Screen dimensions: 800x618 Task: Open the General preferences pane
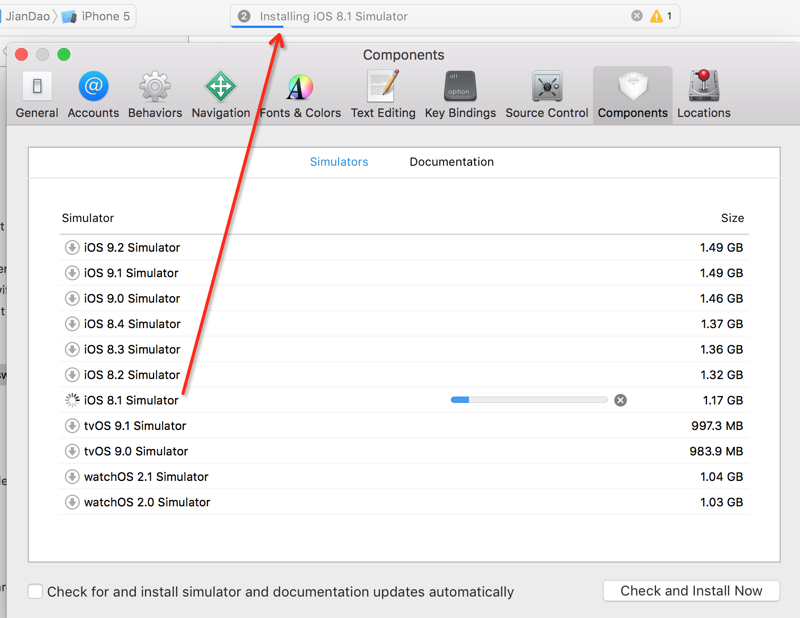point(37,95)
